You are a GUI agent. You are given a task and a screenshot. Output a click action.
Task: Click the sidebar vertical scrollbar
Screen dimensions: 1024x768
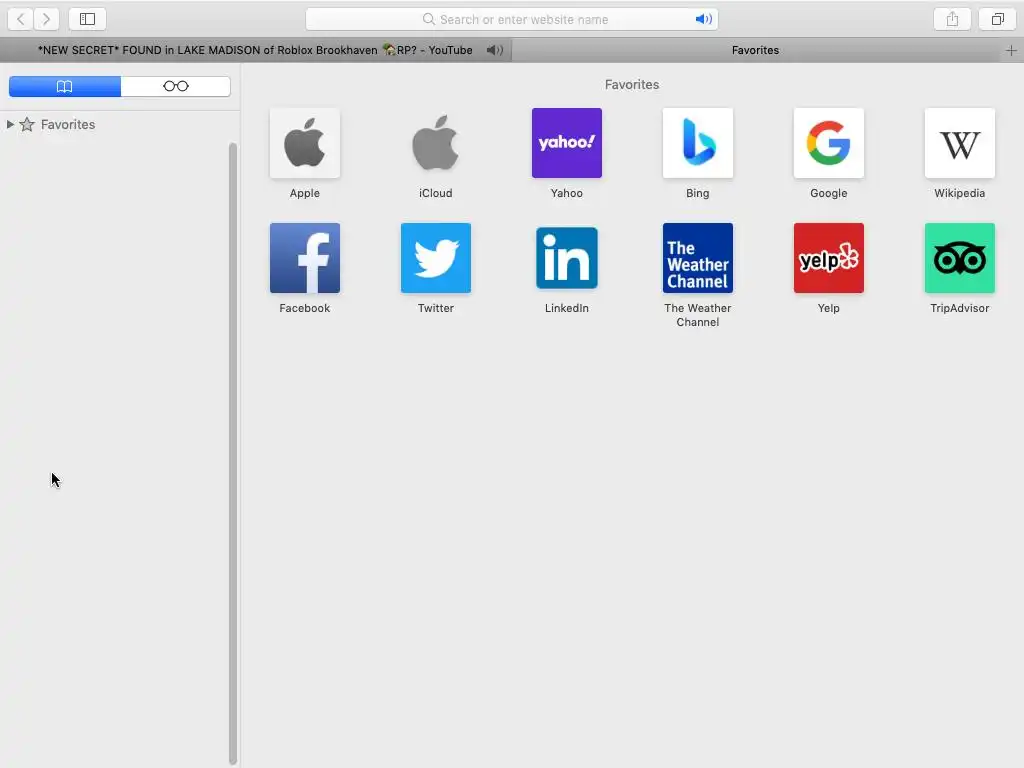[233, 453]
